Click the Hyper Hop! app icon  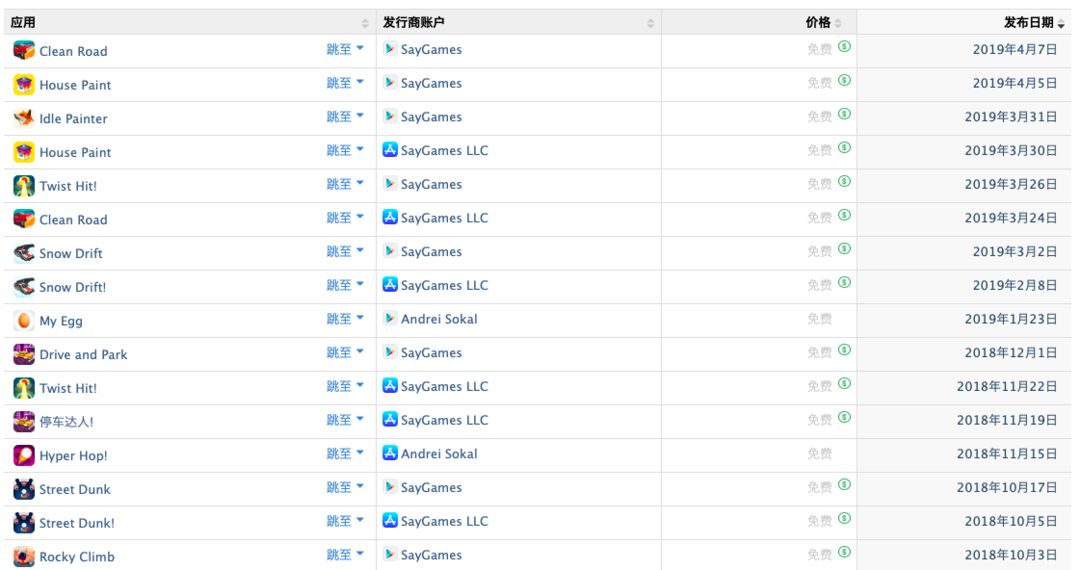24,456
